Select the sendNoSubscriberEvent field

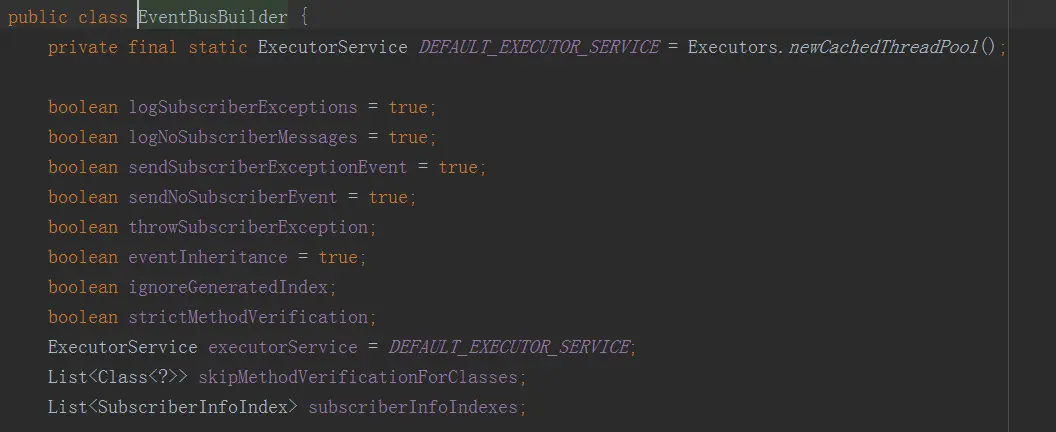click(233, 197)
